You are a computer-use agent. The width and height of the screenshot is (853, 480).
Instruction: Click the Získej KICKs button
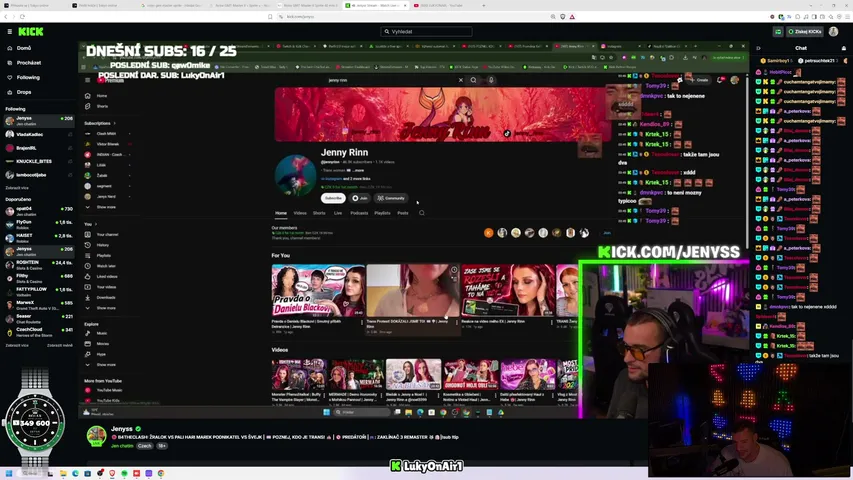pos(805,32)
